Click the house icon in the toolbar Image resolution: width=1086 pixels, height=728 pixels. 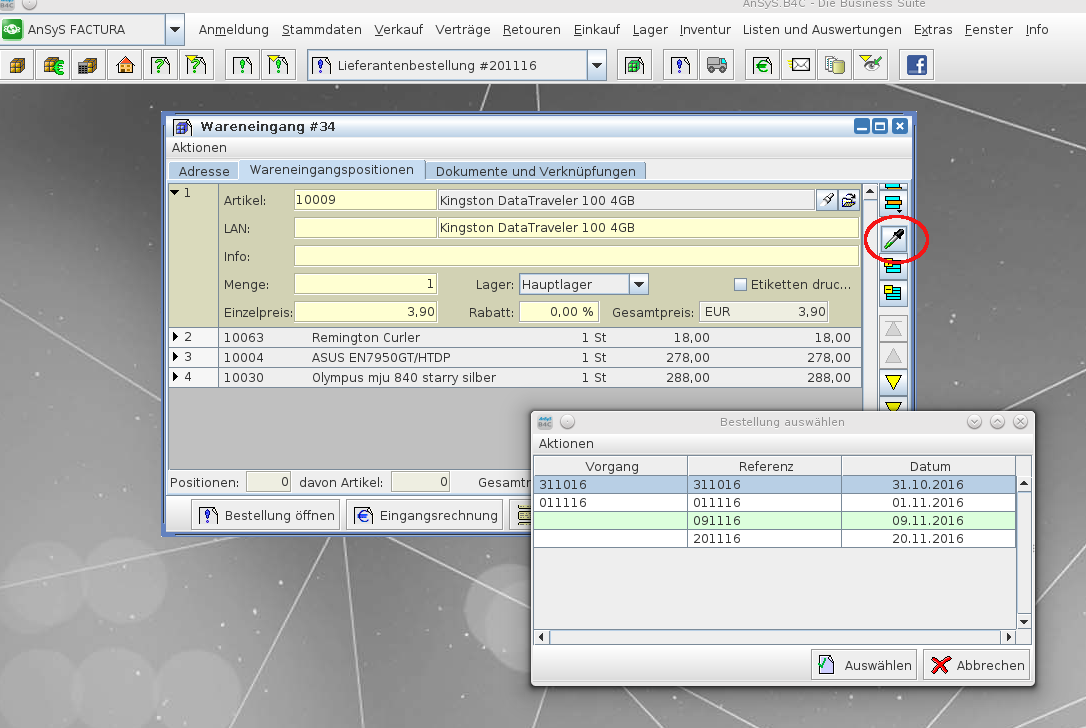(x=125, y=66)
